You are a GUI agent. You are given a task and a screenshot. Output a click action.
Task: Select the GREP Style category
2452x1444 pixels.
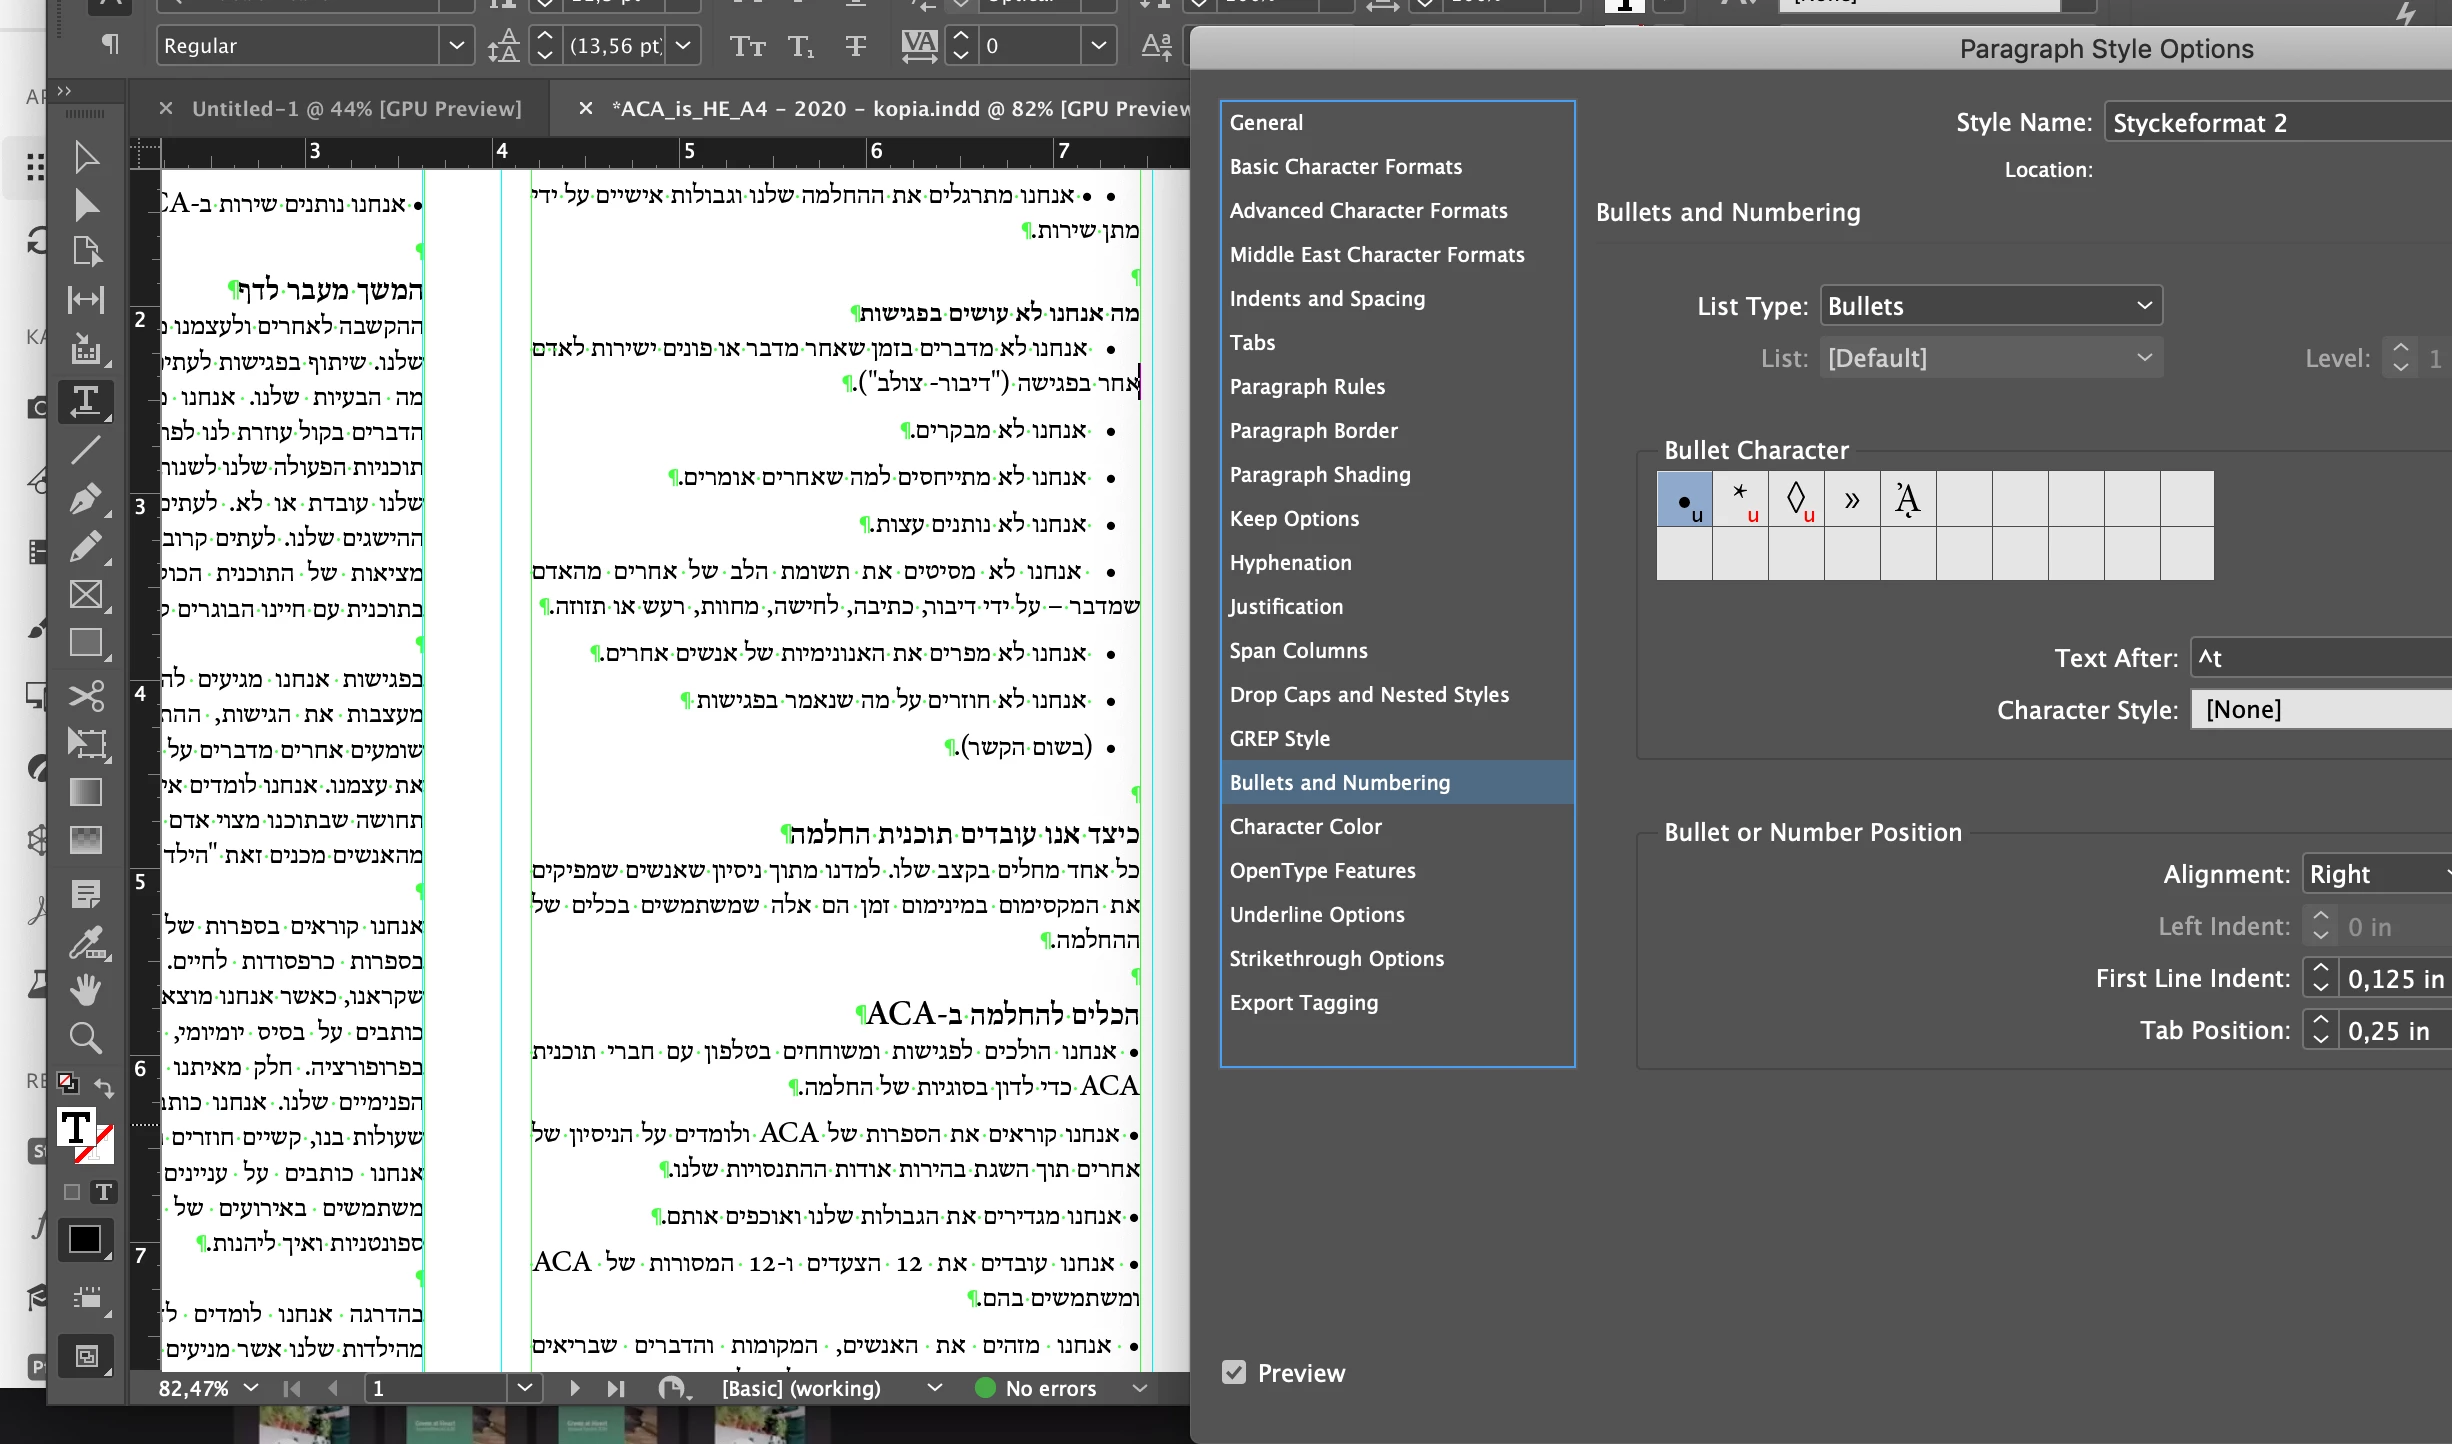[x=1279, y=738]
